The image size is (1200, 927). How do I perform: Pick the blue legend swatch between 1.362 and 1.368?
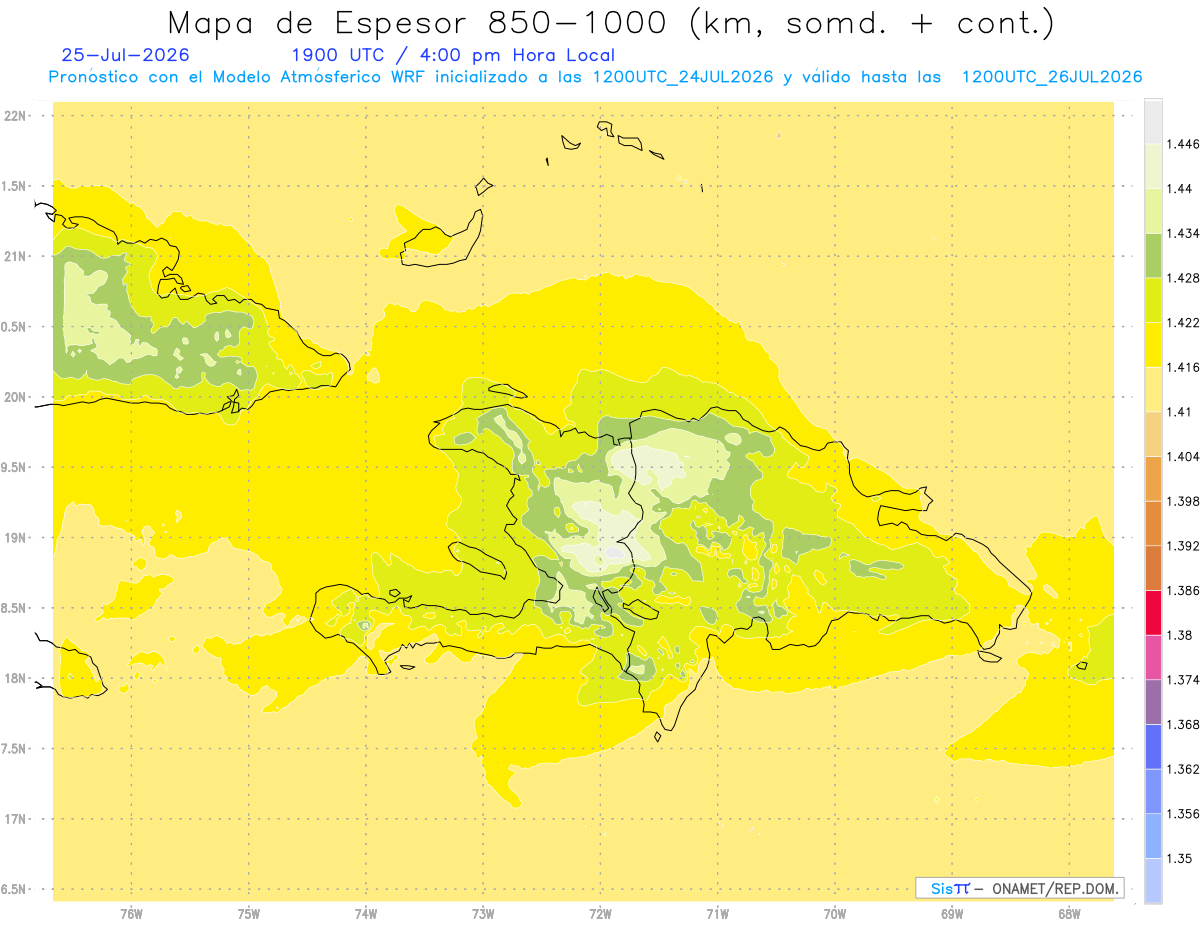(x=1153, y=747)
